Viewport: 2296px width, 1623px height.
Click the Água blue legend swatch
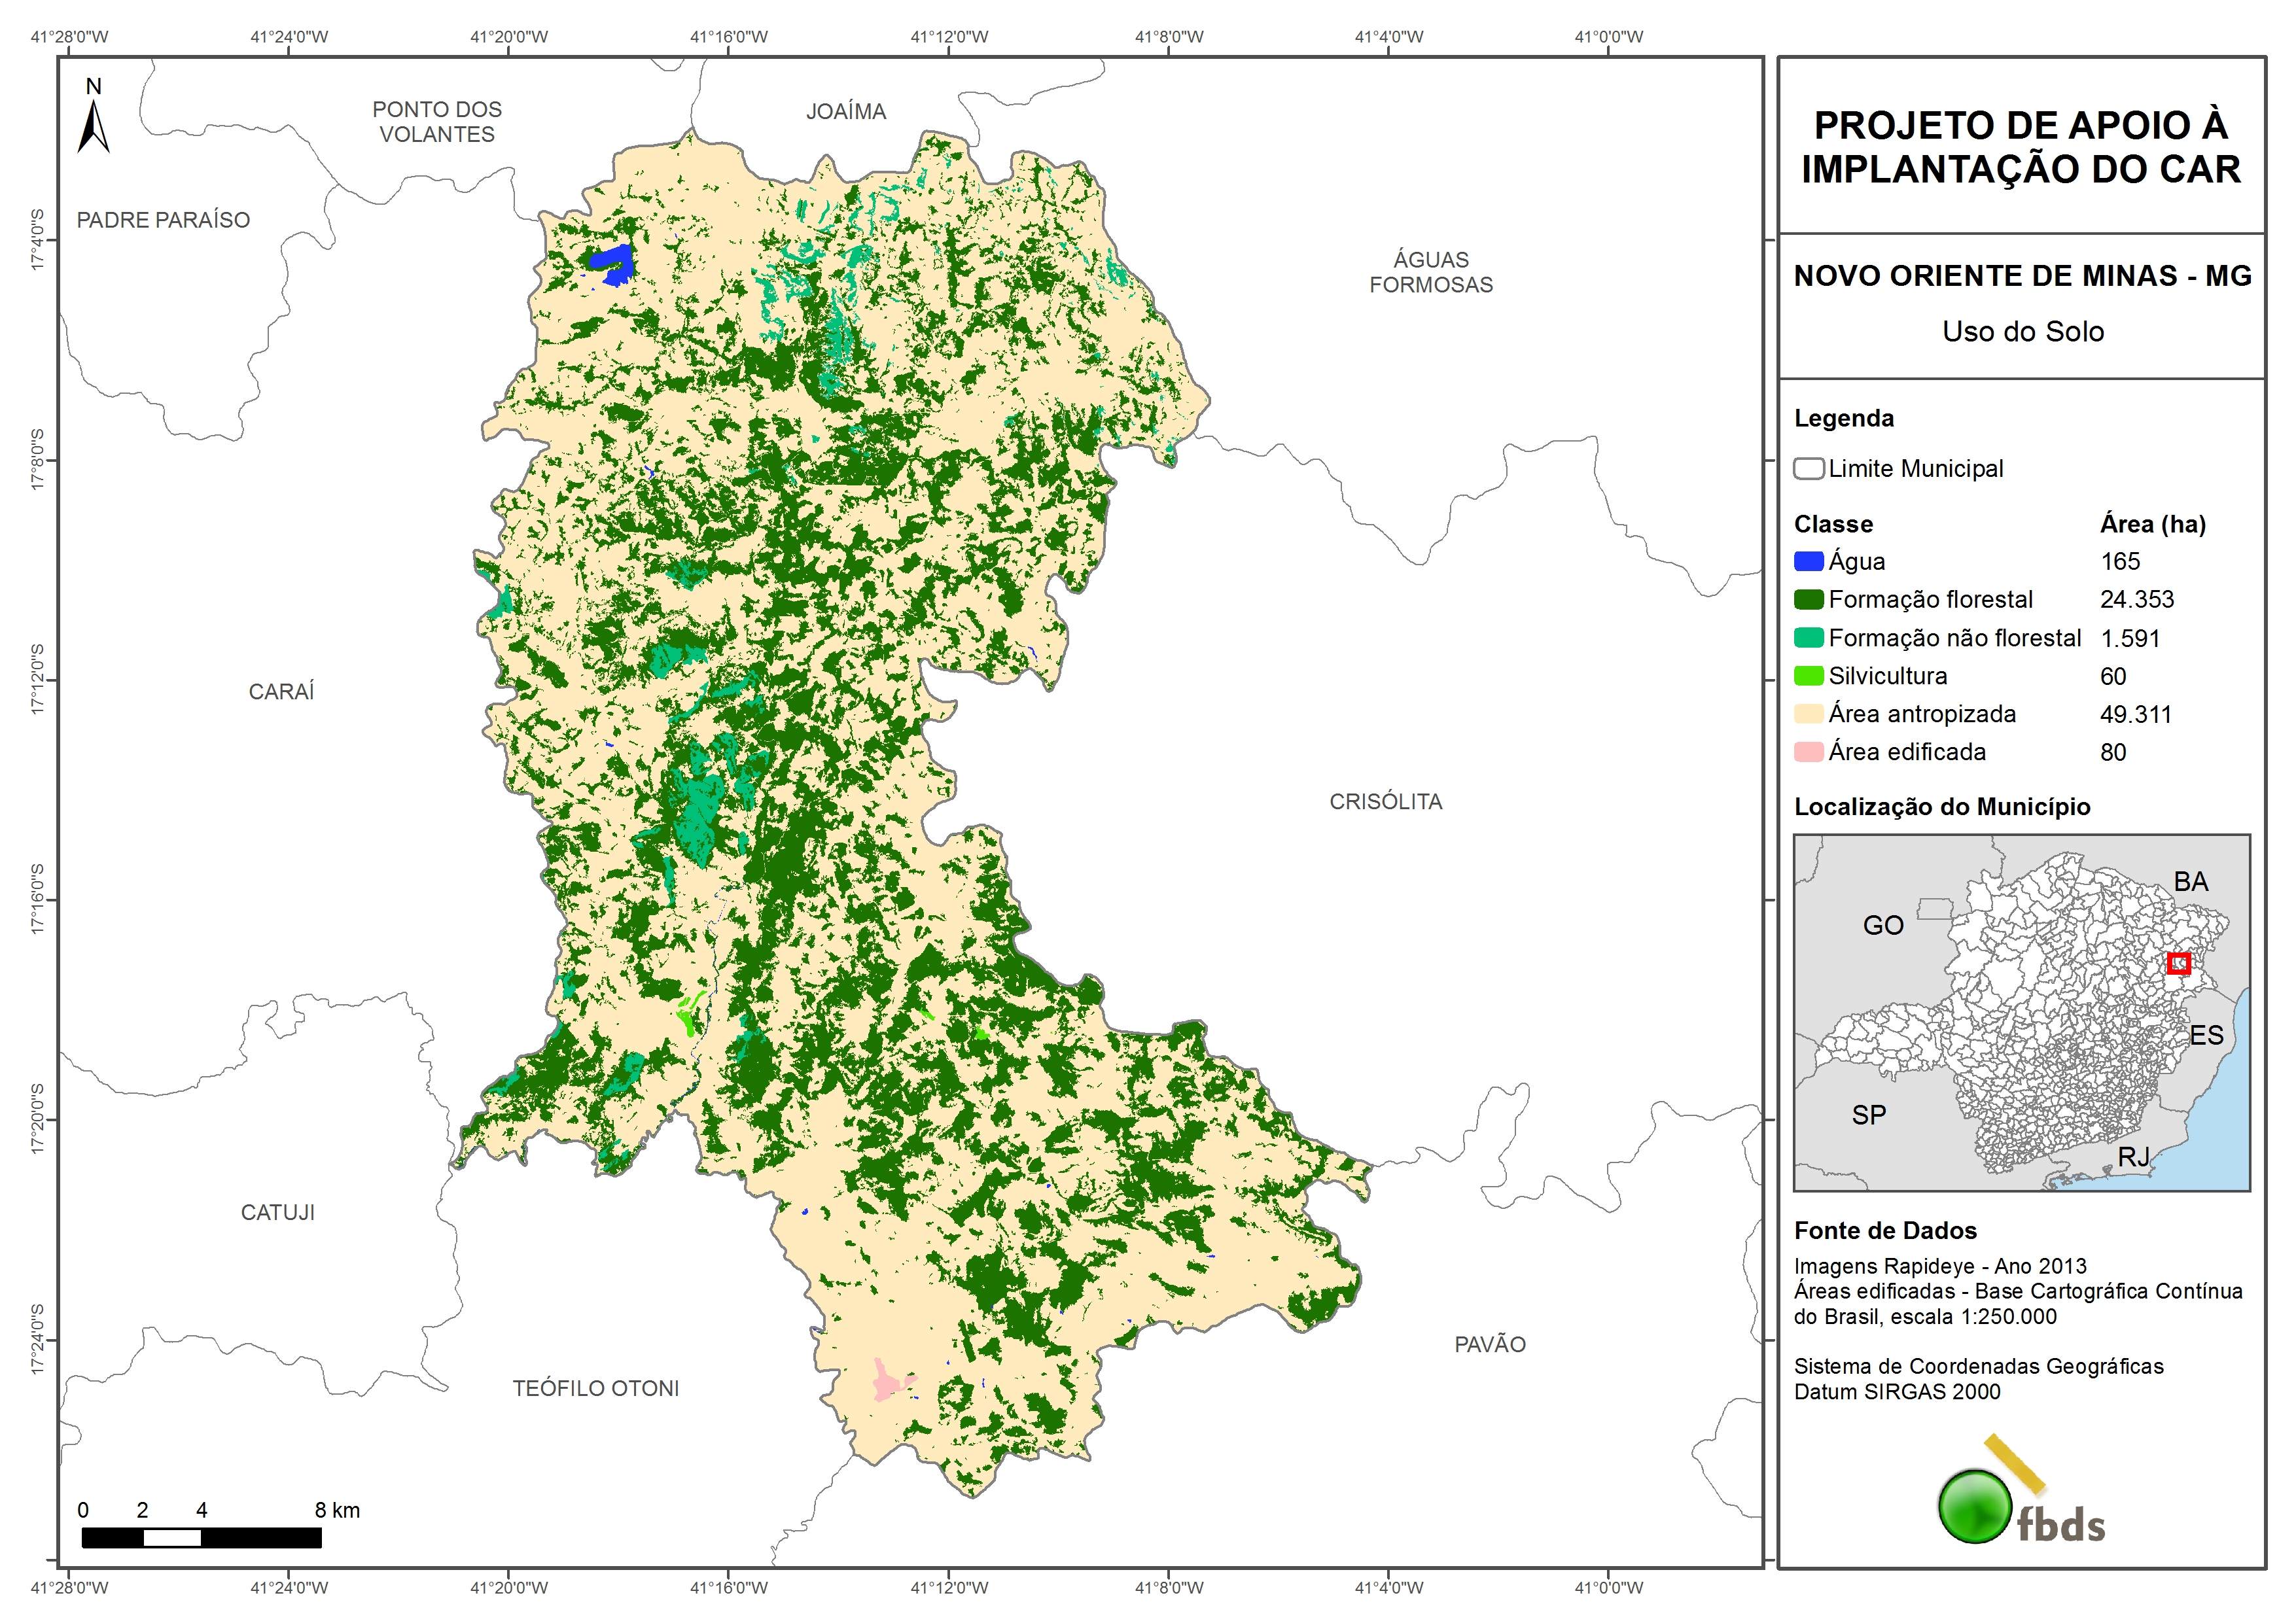tap(1808, 562)
